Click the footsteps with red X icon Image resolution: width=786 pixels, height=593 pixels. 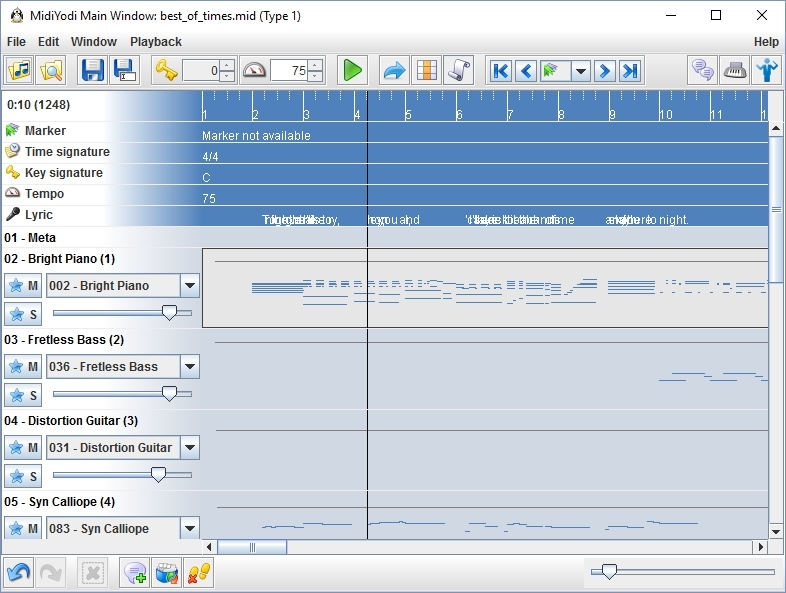tap(199, 572)
